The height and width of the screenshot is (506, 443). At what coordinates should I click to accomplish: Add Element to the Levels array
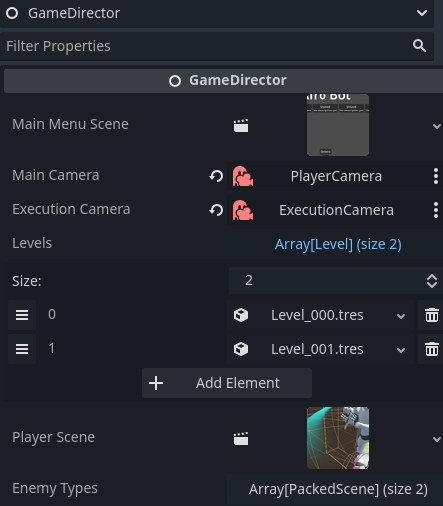click(227, 383)
